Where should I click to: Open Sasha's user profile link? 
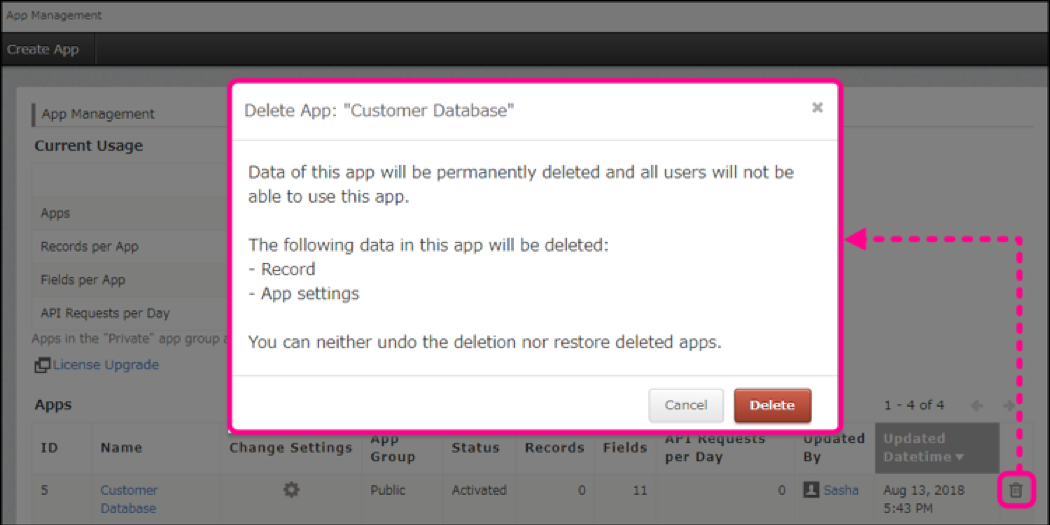click(x=841, y=490)
